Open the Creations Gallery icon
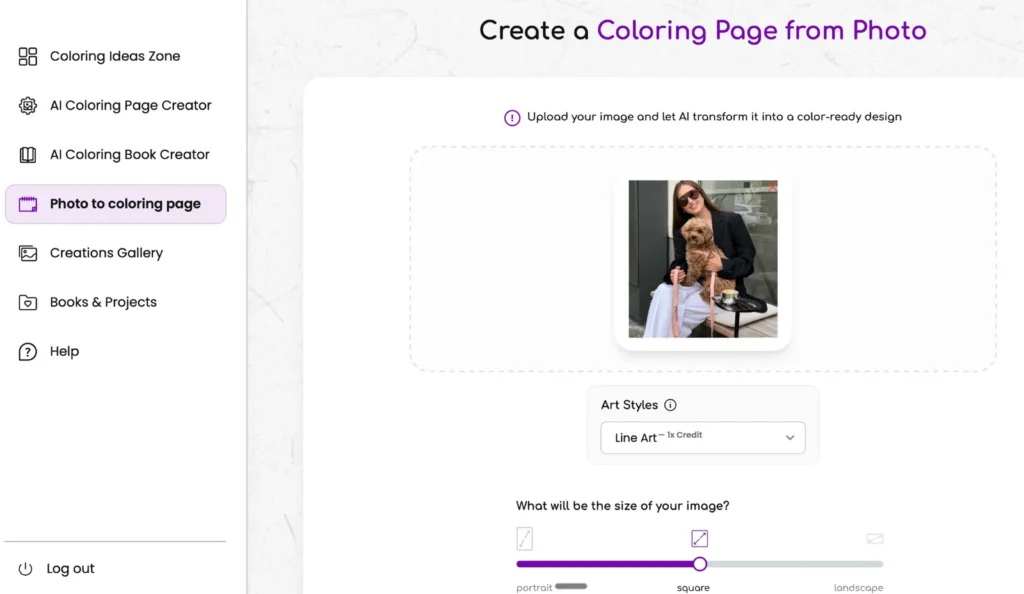This screenshot has height=594, width=1024. coord(28,253)
